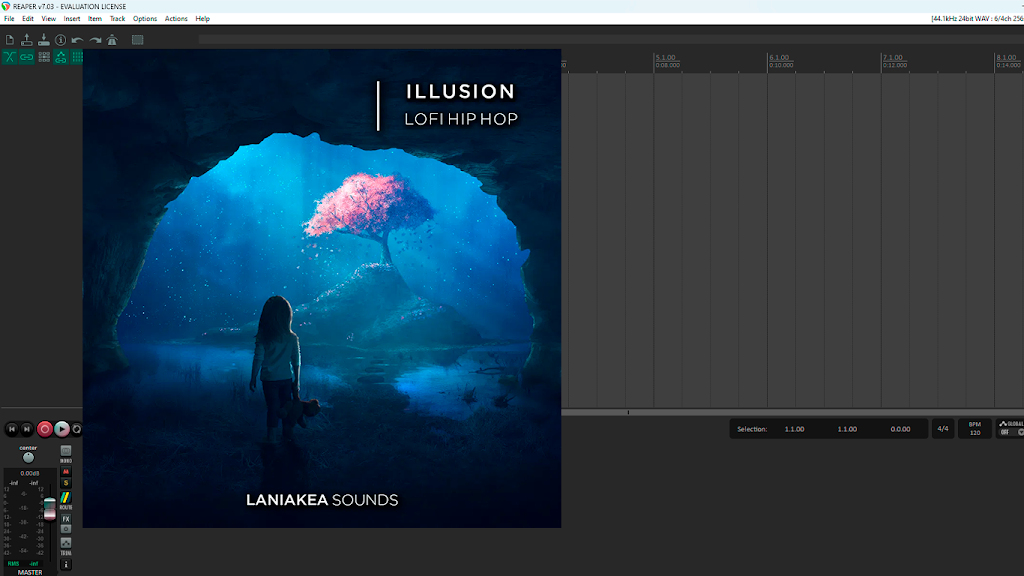Toggle the grid lines icon
Image resolution: width=1024 pixels, height=576 pixels.
[x=77, y=57]
